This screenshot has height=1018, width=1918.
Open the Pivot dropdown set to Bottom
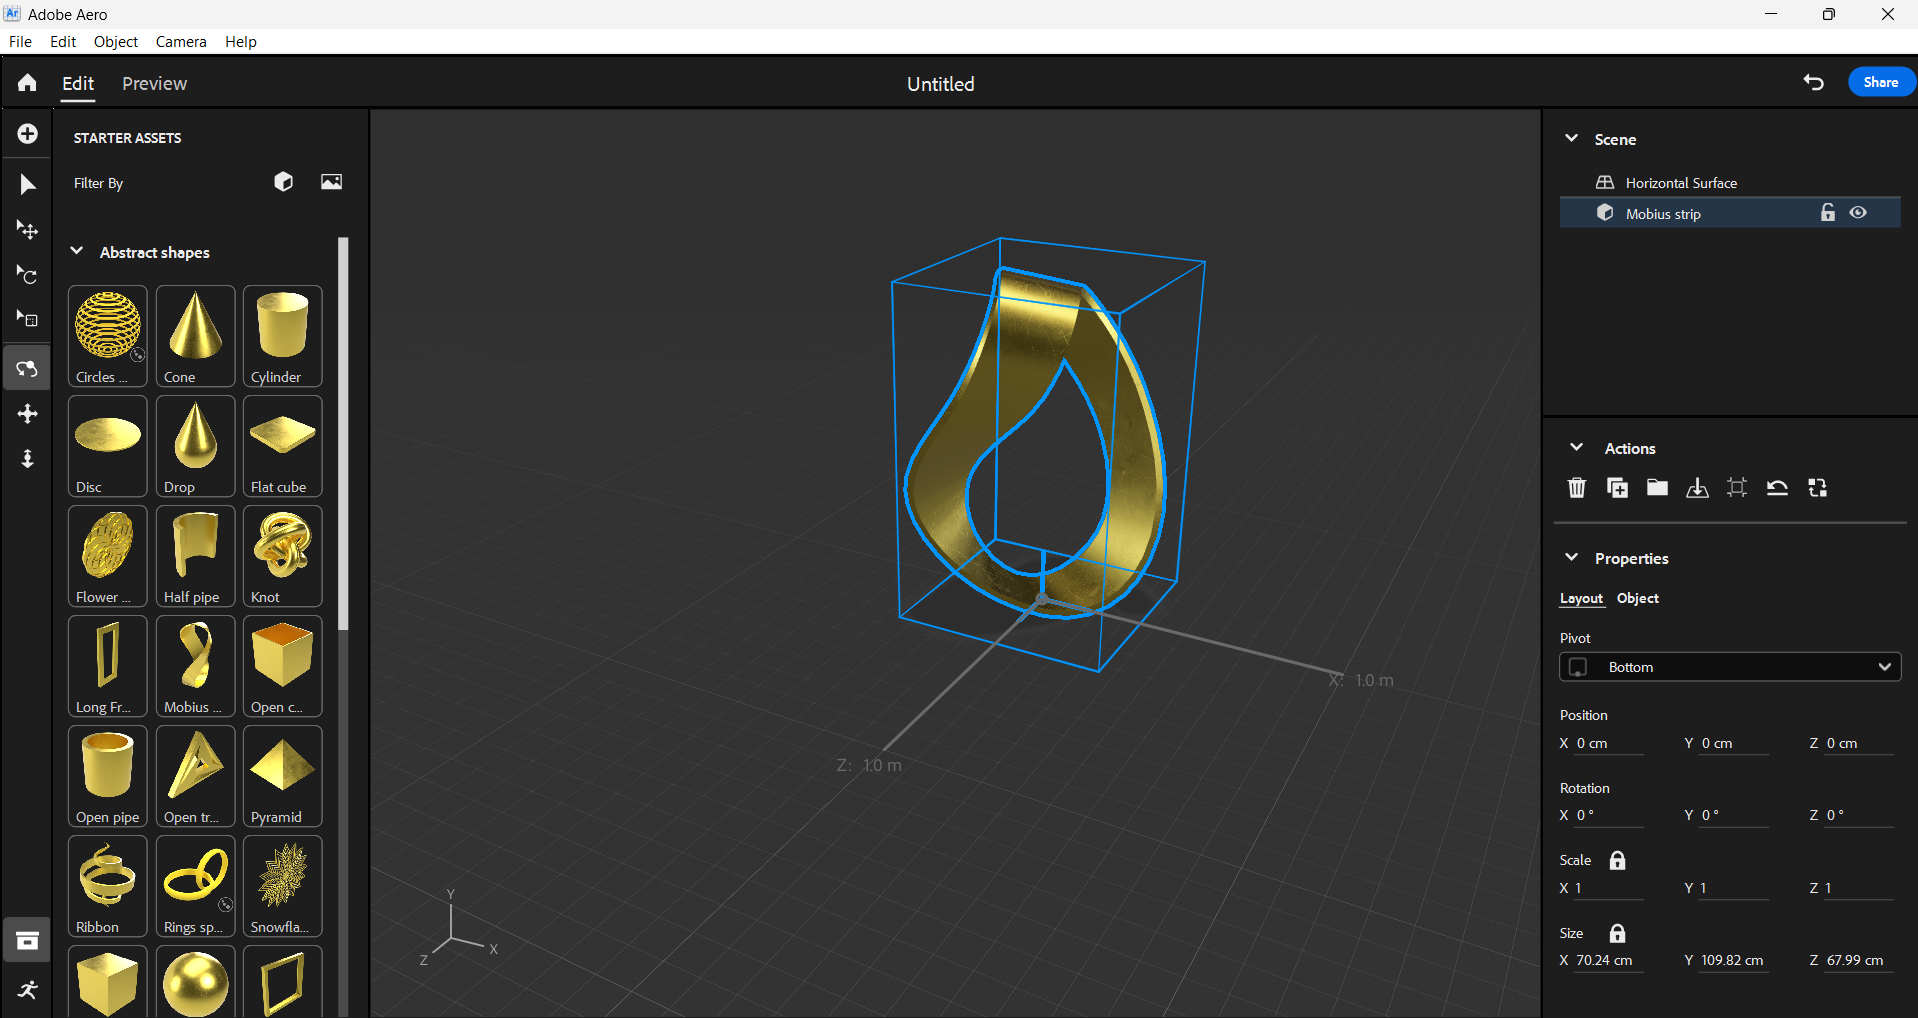pos(1729,667)
